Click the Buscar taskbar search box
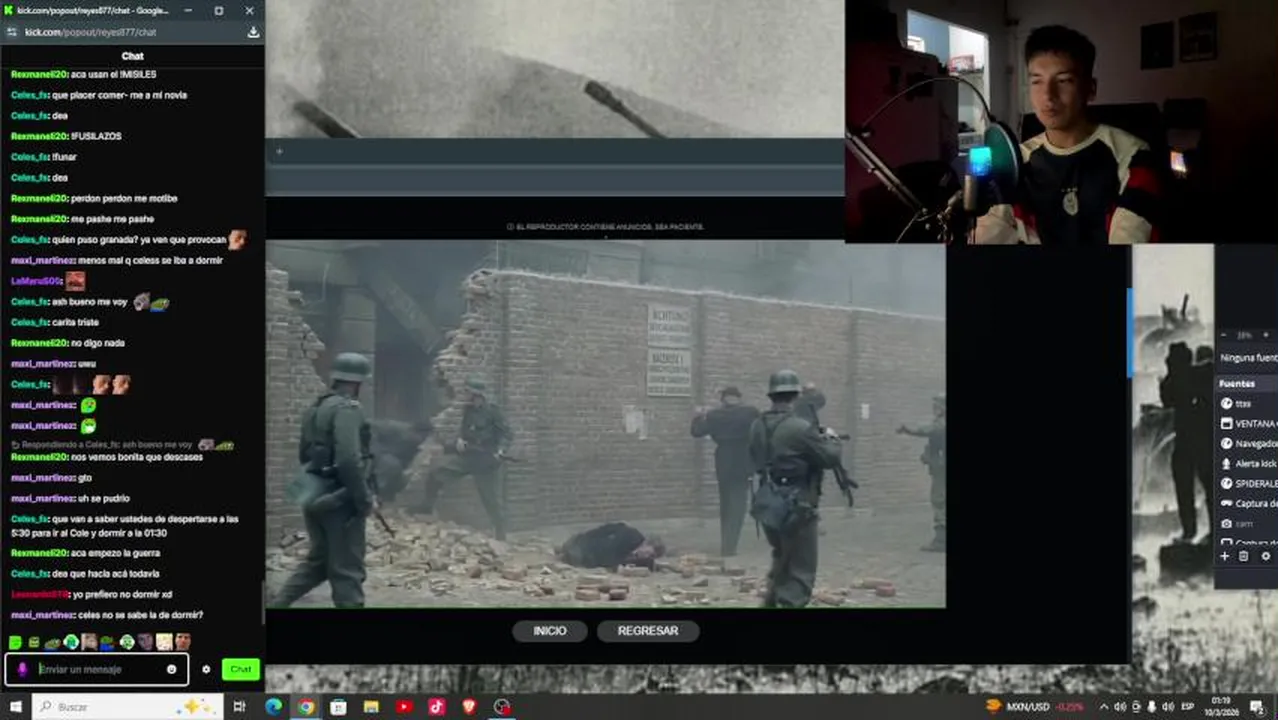The width and height of the screenshot is (1278, 720). [x=128, y=707]
